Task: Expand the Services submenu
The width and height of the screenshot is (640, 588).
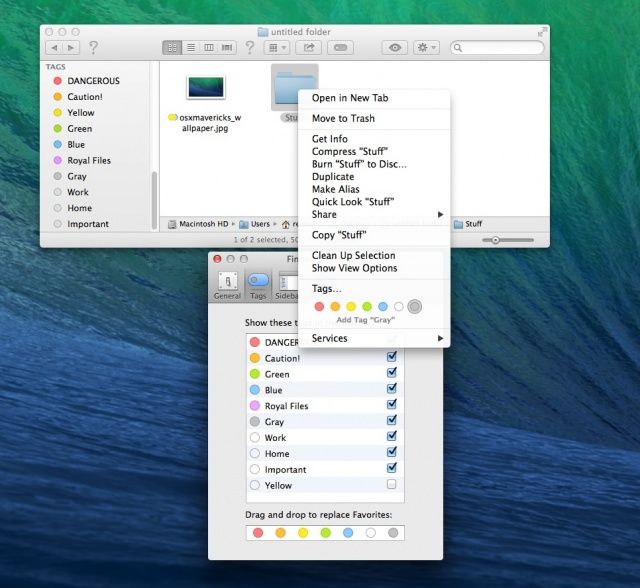Action: (x=374, y=338)
